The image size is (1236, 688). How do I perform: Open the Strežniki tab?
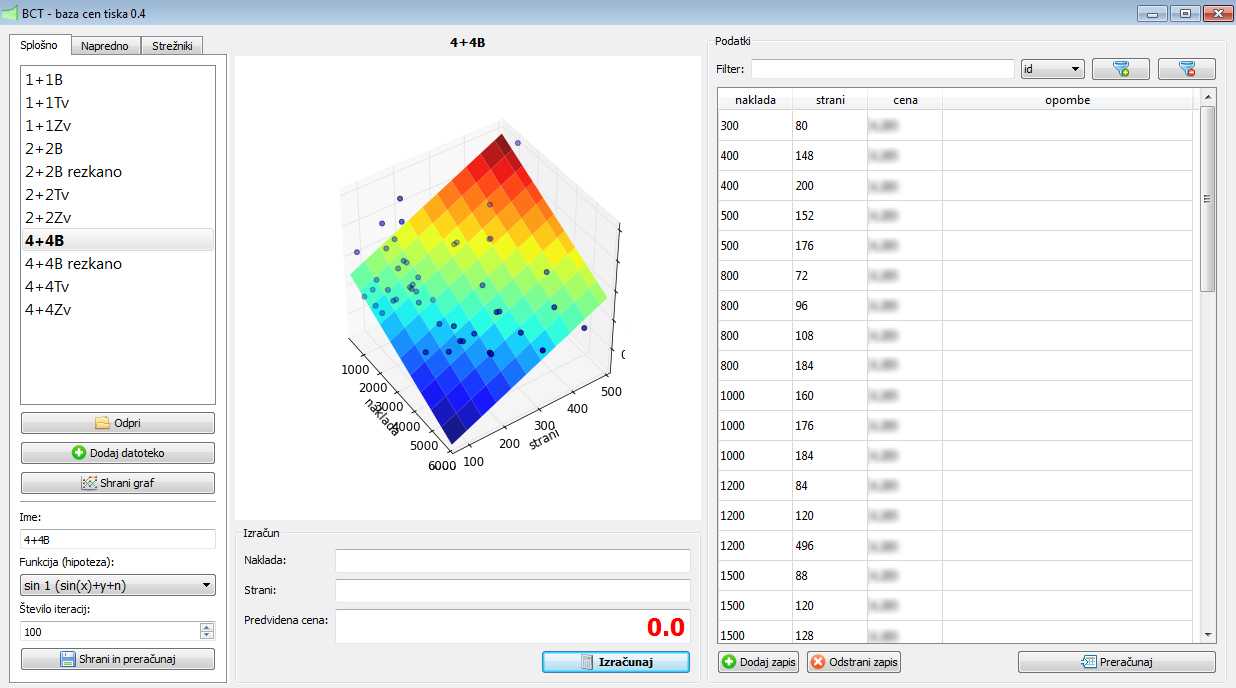click(172, 46)
